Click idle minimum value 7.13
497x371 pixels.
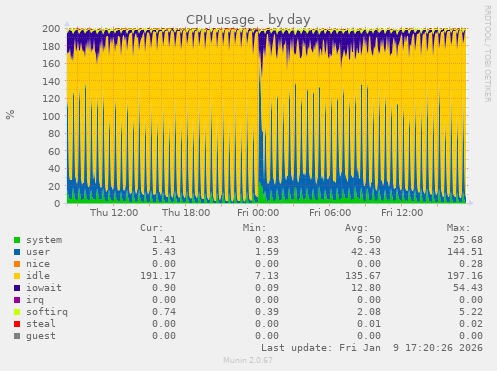[x=267, y=276]
